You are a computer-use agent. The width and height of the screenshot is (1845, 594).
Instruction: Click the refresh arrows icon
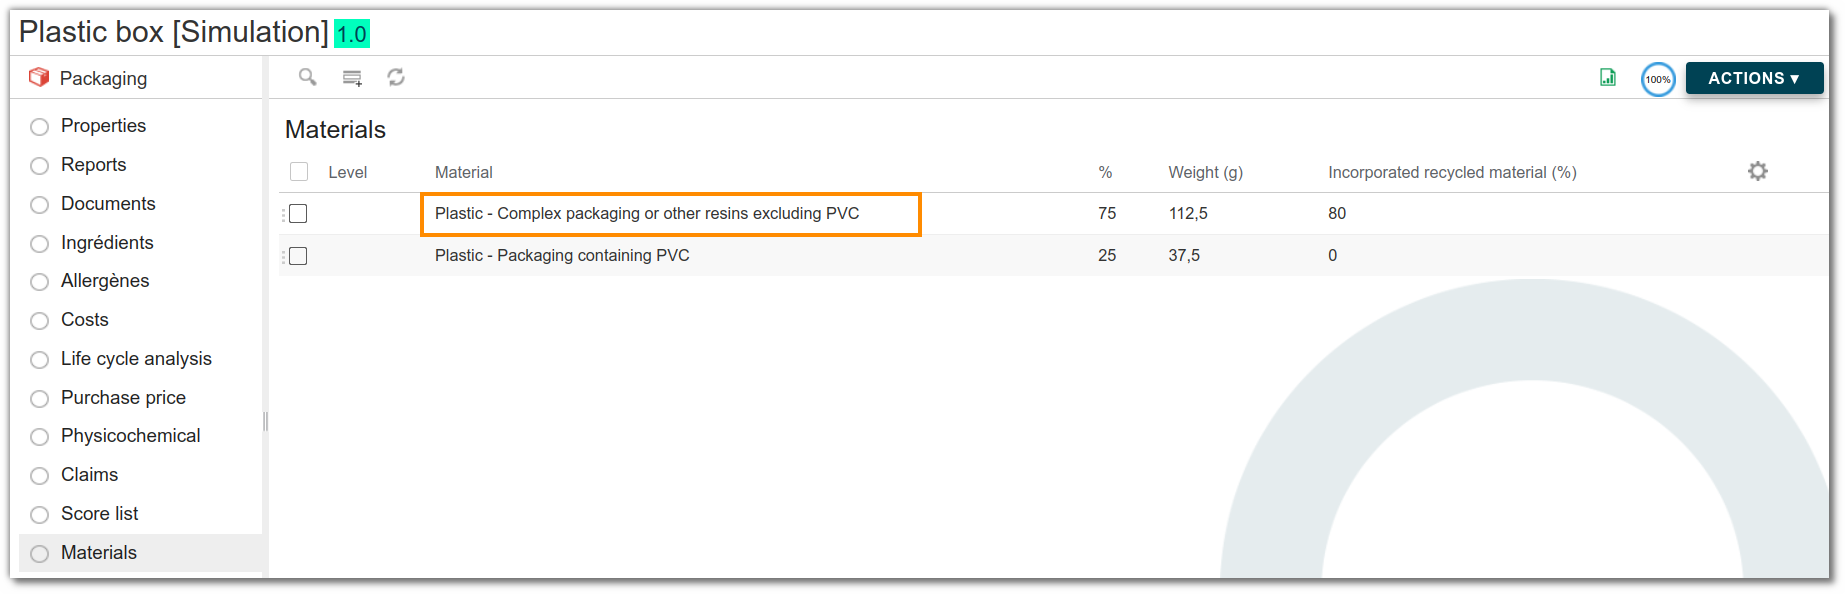[396, 77]
